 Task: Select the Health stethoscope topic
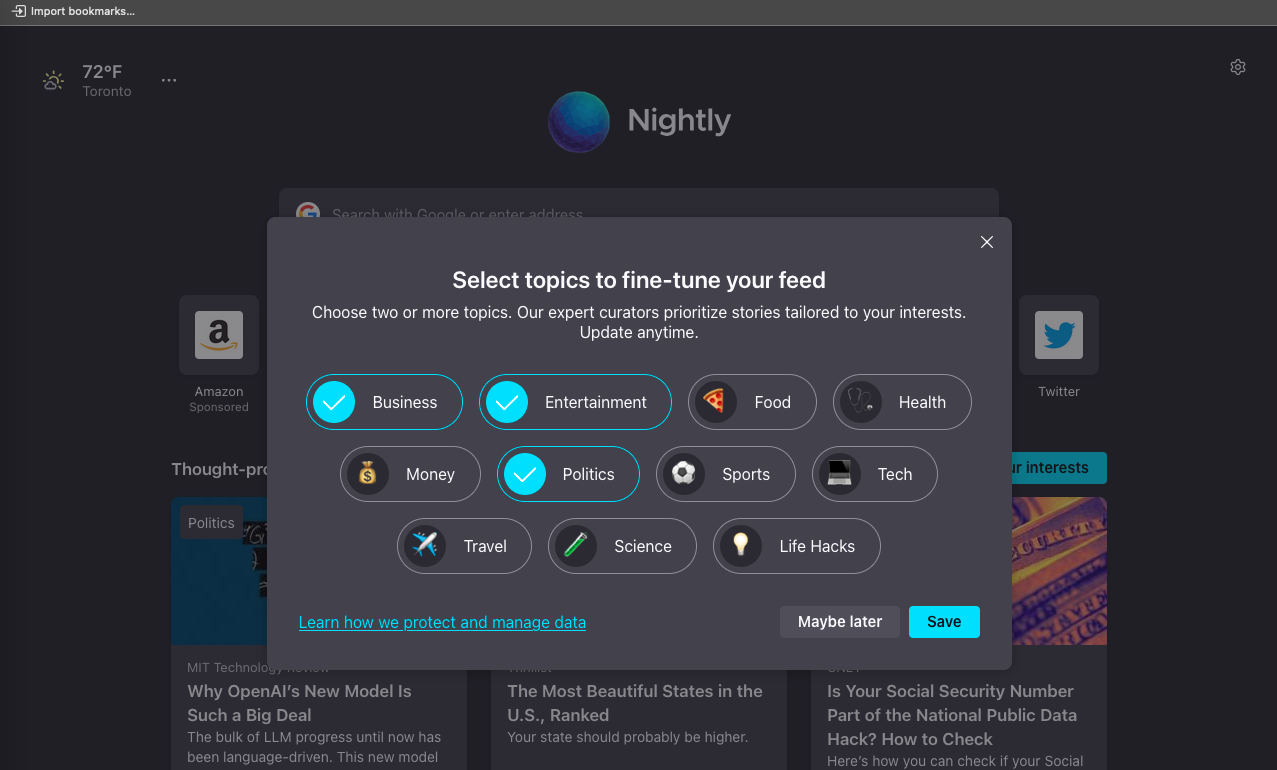pos(902,402)
